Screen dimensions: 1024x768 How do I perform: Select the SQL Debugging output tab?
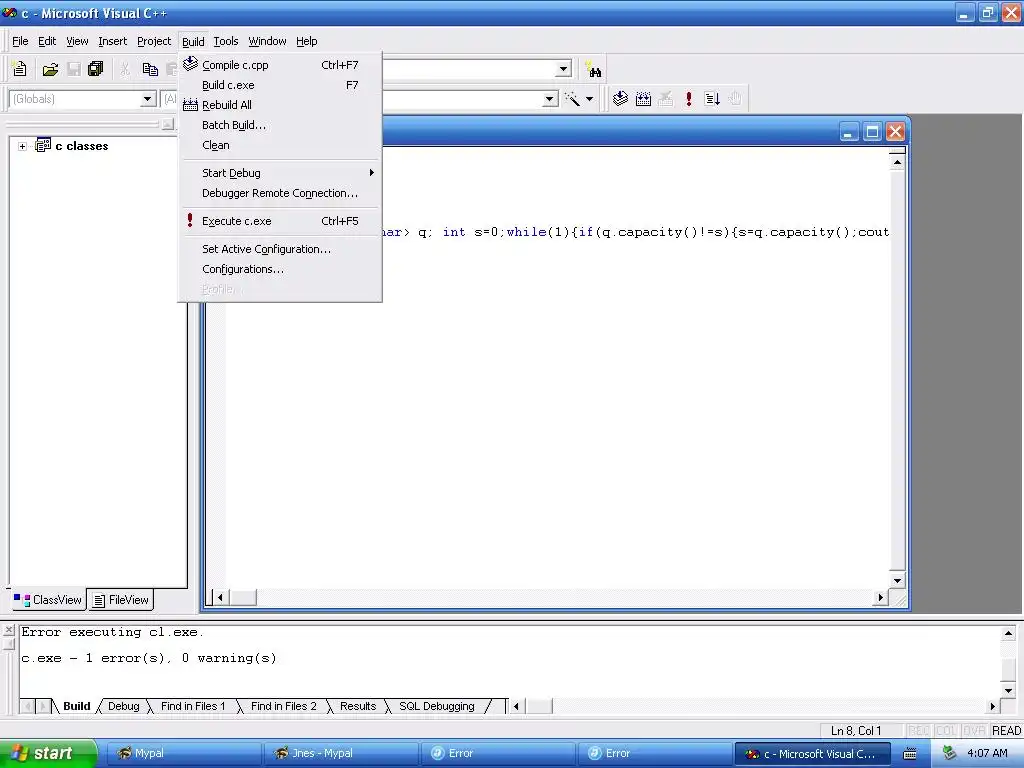coord(437,706)
